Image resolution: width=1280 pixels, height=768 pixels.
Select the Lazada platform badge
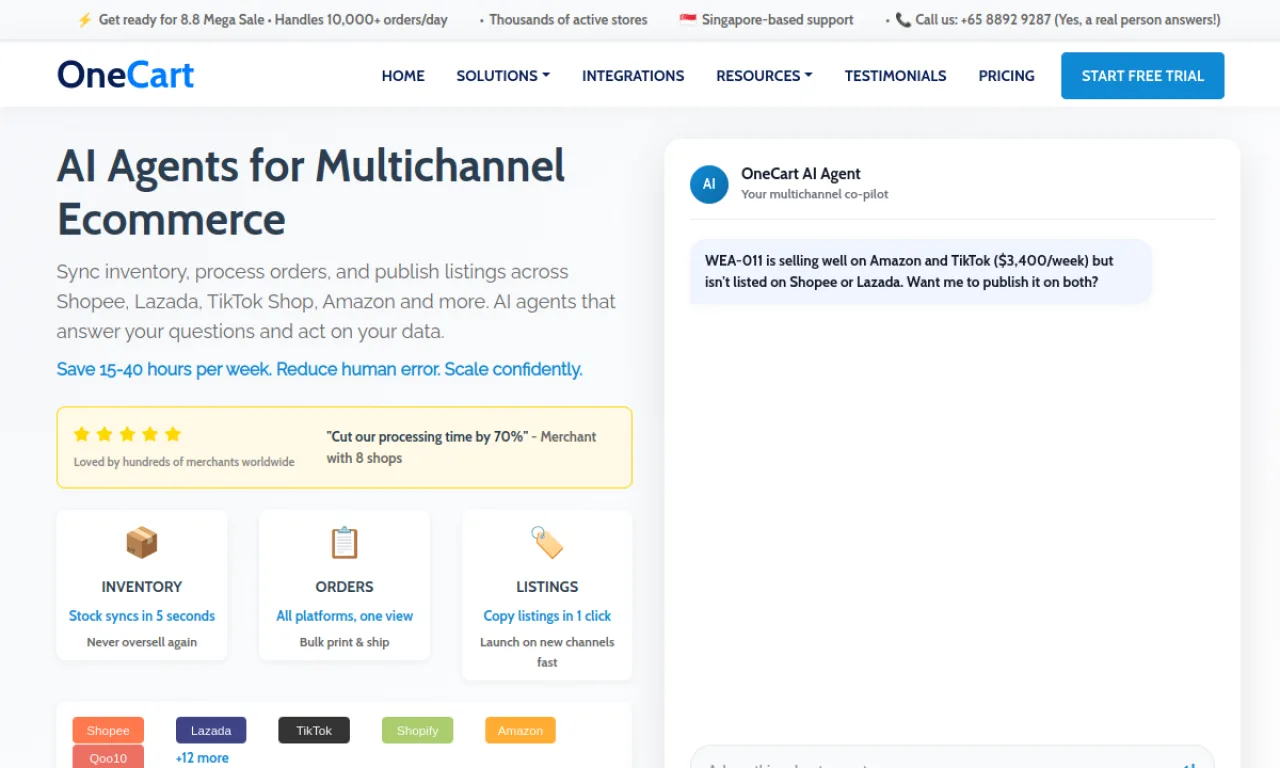(211, 730)
